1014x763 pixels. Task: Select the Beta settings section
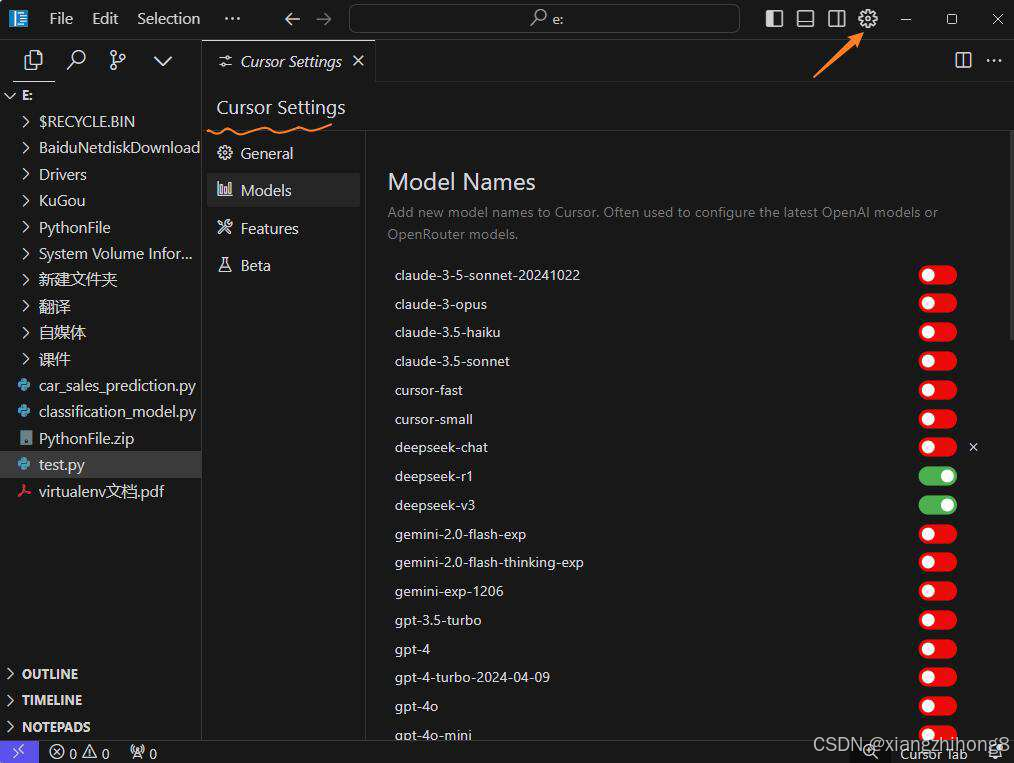click(x=283, y=265)
